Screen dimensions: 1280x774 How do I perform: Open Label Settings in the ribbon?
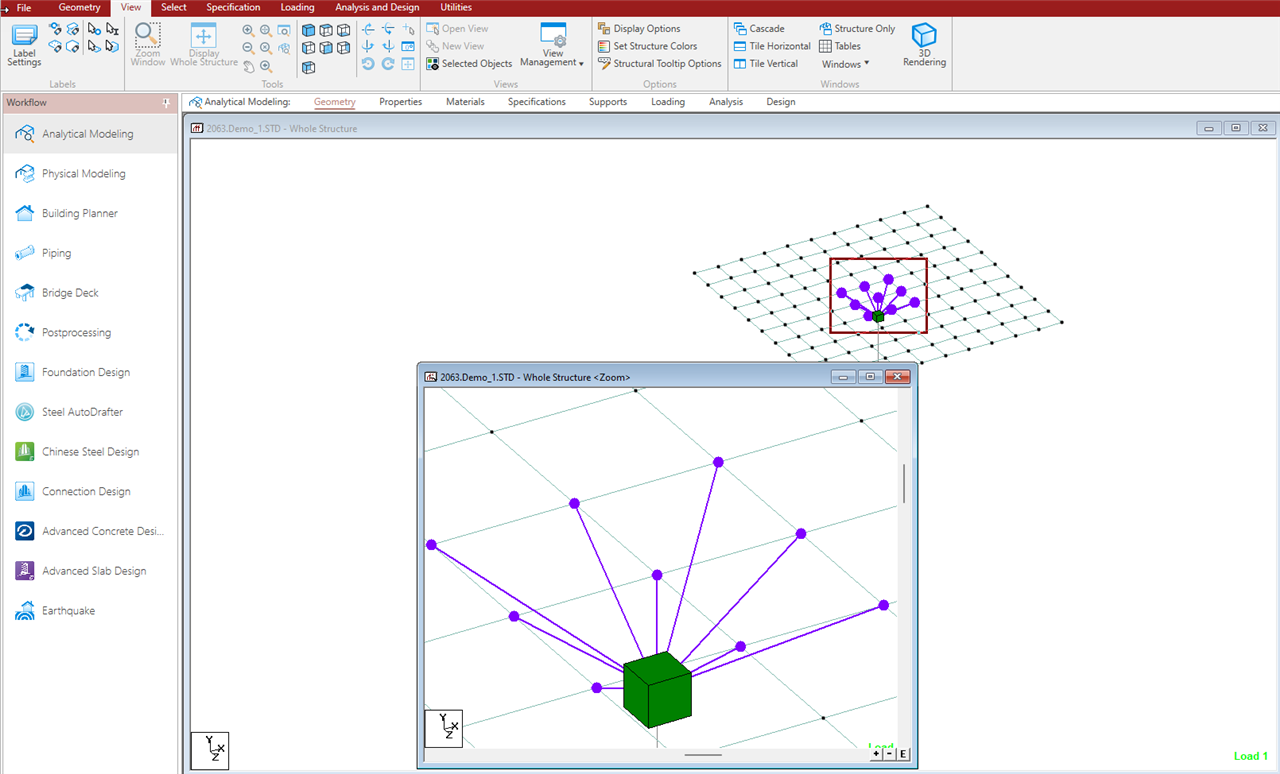(x=24, y=46)
